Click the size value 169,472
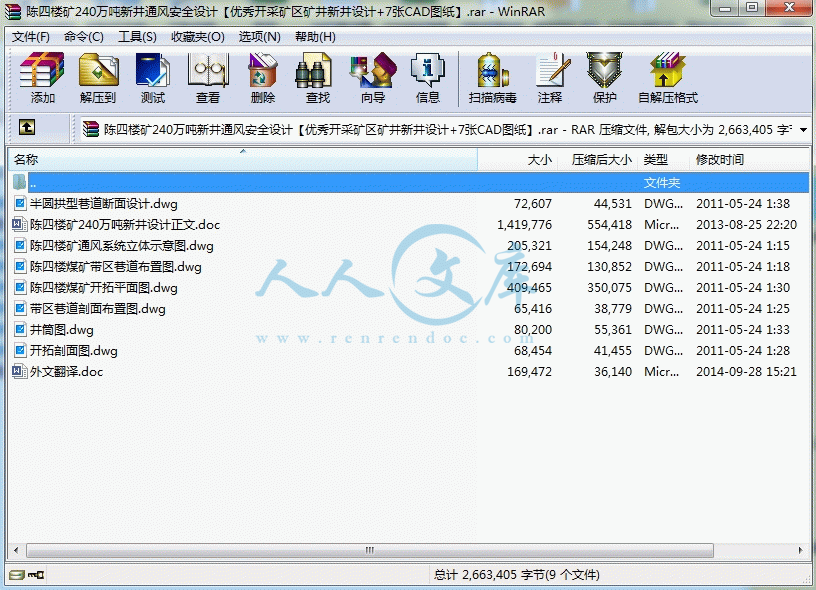 529,371
